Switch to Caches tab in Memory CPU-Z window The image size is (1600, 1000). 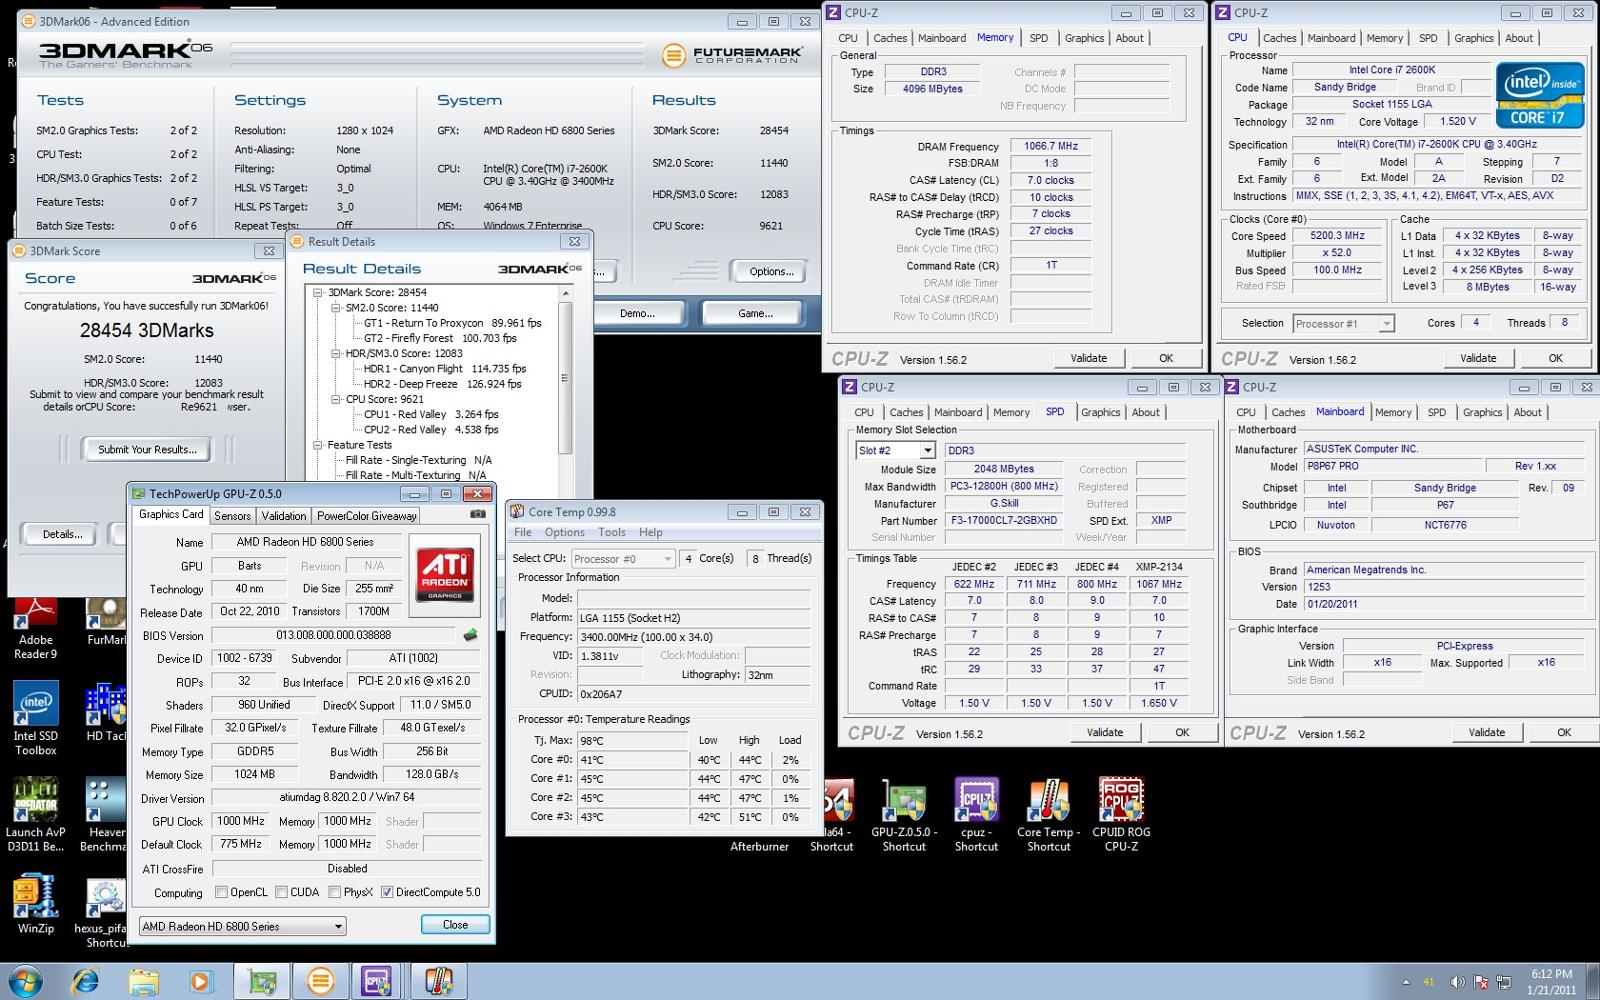click(x=890, y=38)
